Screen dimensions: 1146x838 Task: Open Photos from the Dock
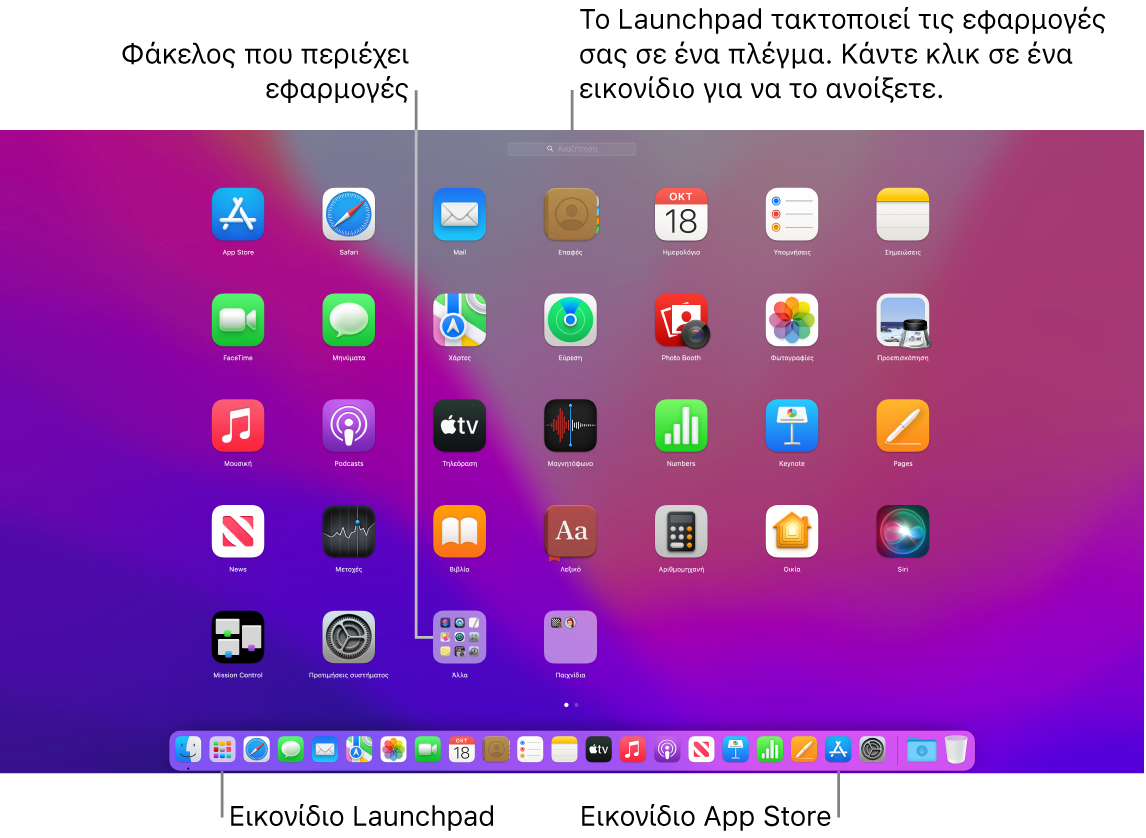(x=393, y=750)
